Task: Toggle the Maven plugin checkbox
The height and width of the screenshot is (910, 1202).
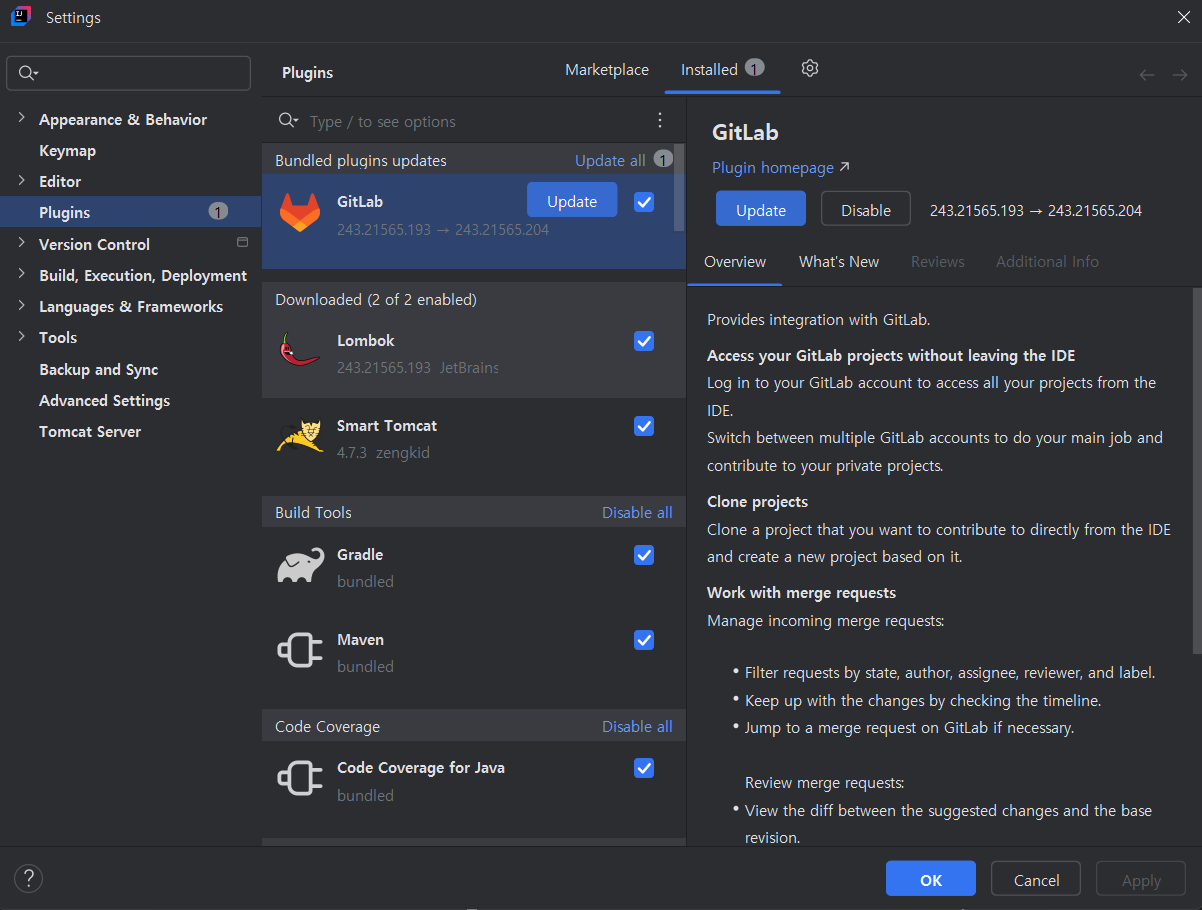Action: pyautogui.click(x=644, y=640)
